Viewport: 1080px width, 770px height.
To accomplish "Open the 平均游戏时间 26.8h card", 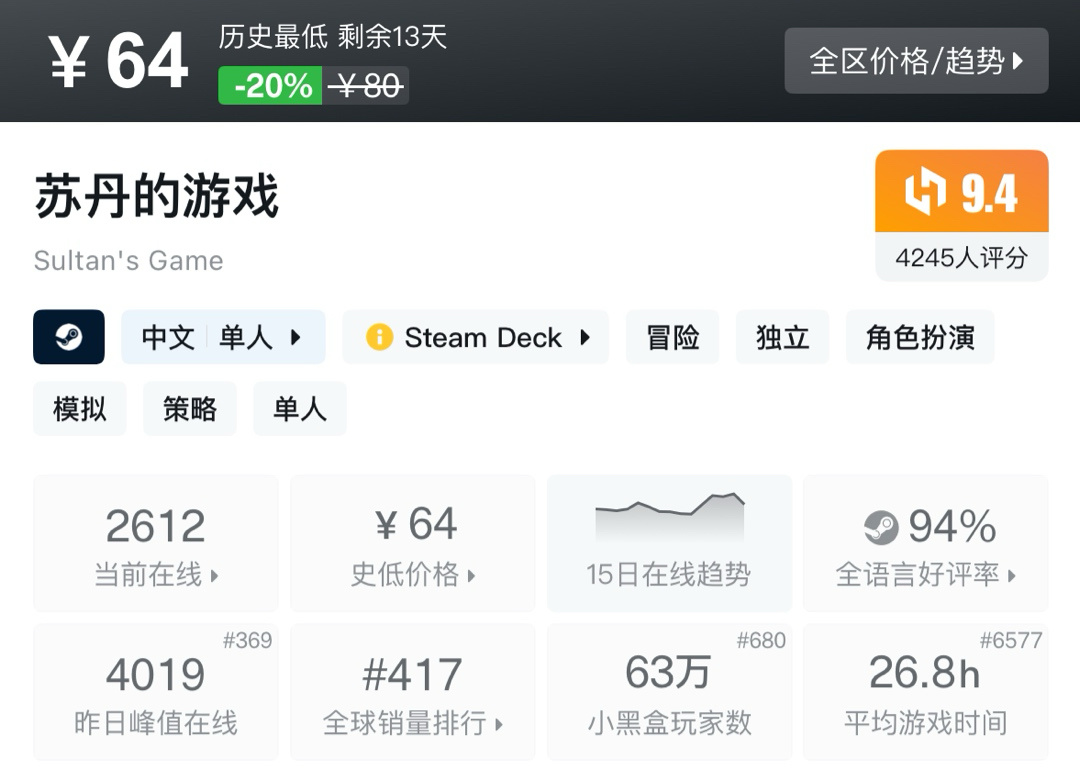I will pos(926,692).
